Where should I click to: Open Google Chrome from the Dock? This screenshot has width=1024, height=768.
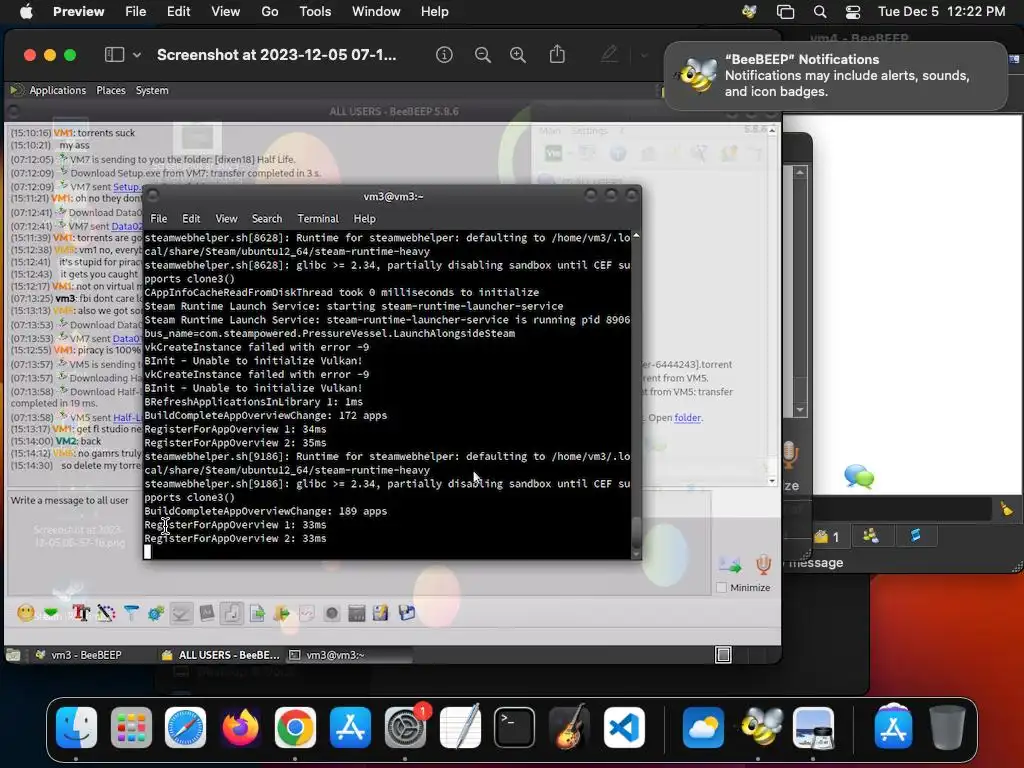(295, 728)
